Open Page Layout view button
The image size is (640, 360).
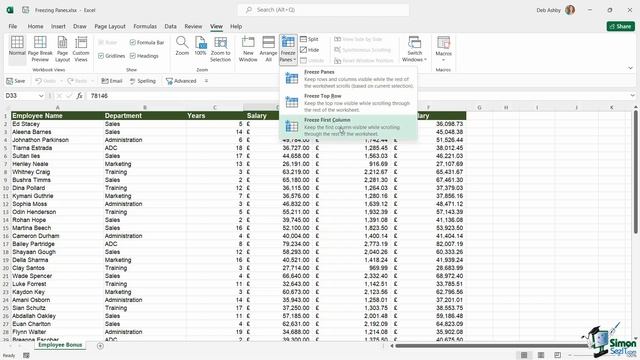coord(62,49)
